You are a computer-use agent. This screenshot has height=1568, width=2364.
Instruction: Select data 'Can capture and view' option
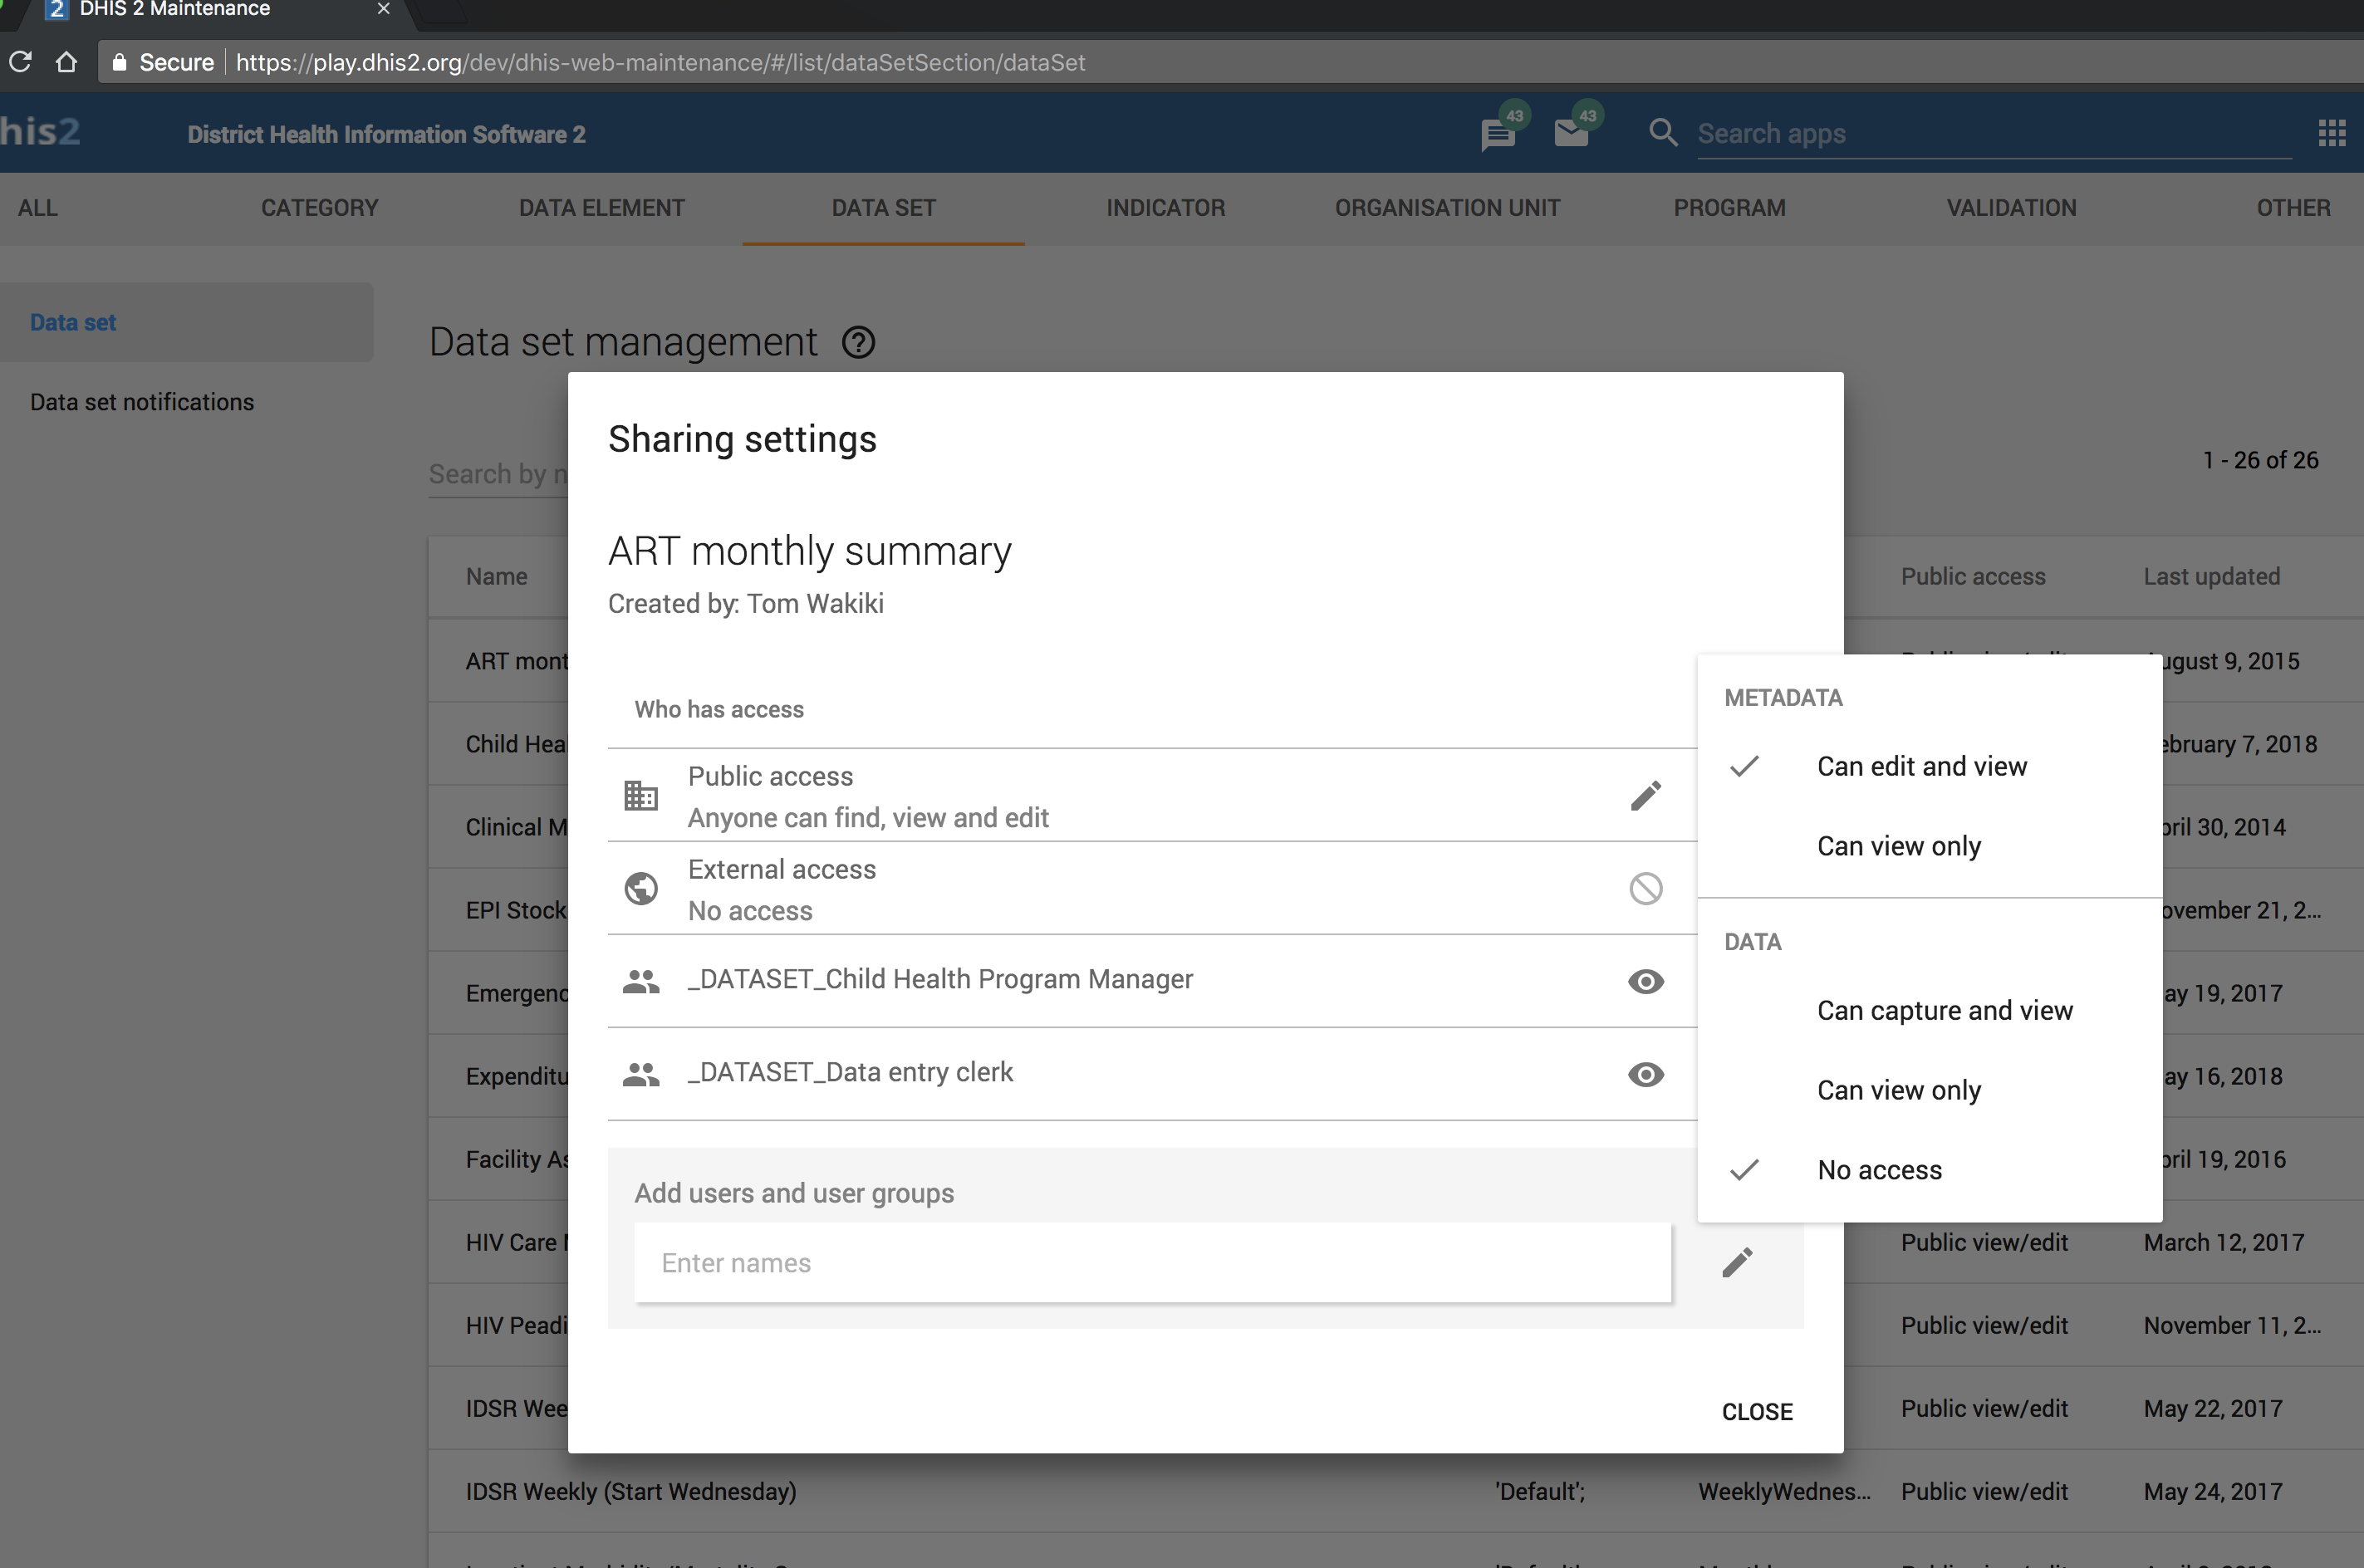point(1944,1010)
